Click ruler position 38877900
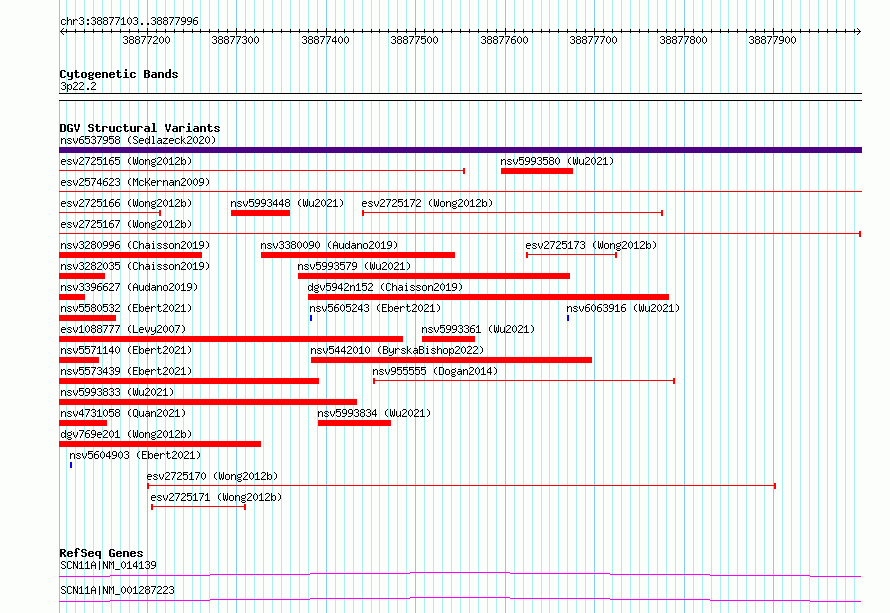 pos(773,40)
